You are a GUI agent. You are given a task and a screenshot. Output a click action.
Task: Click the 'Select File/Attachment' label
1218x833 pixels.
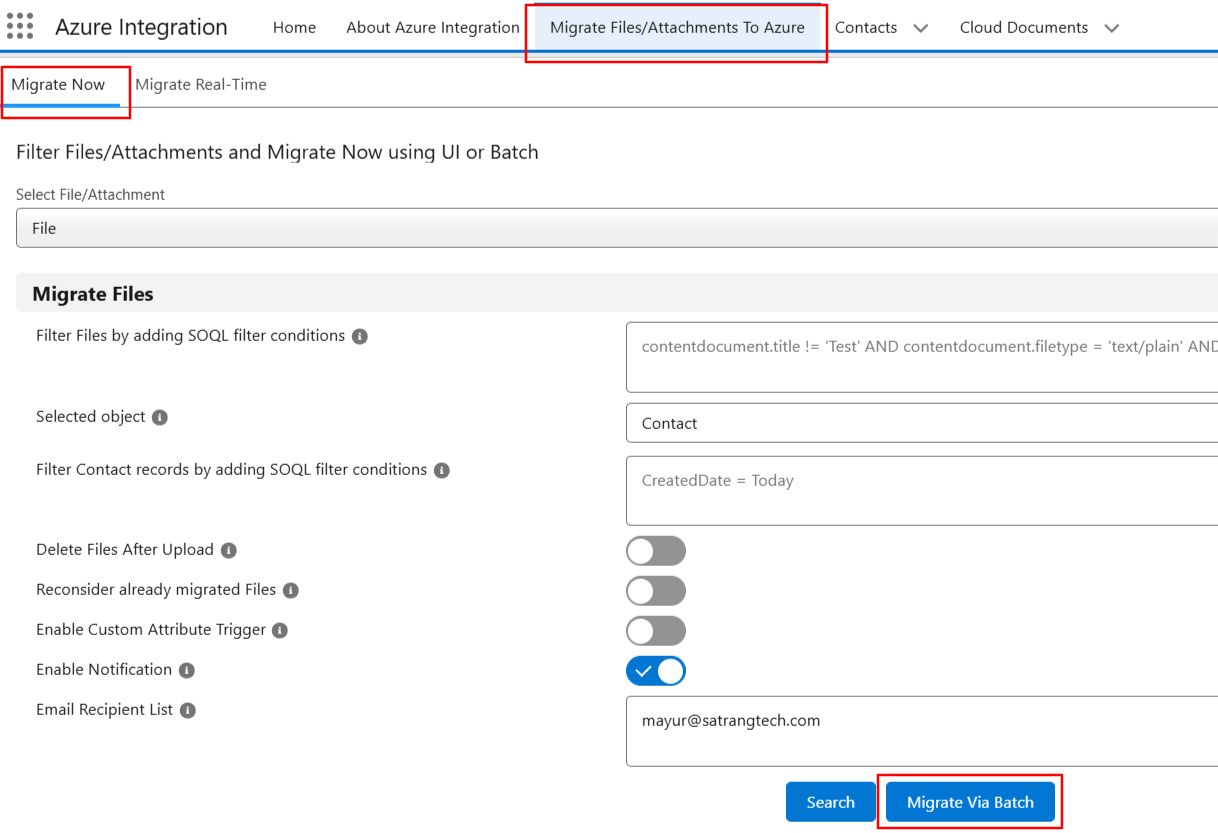[x=91, y=195]
